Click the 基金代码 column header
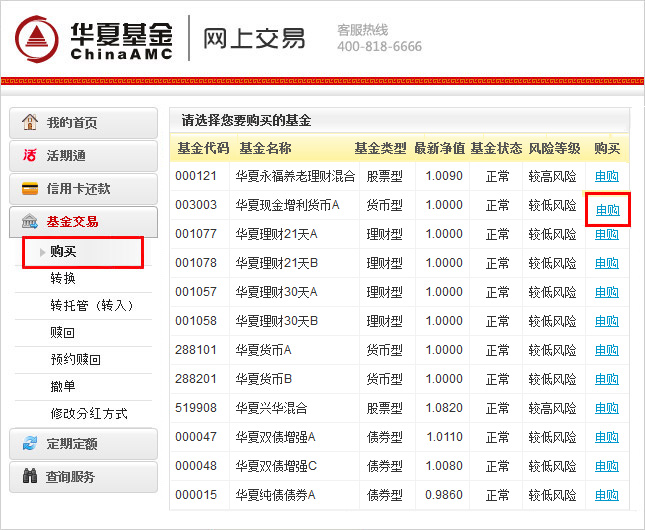This screenshot has height=530, width=645. point(203,148)
